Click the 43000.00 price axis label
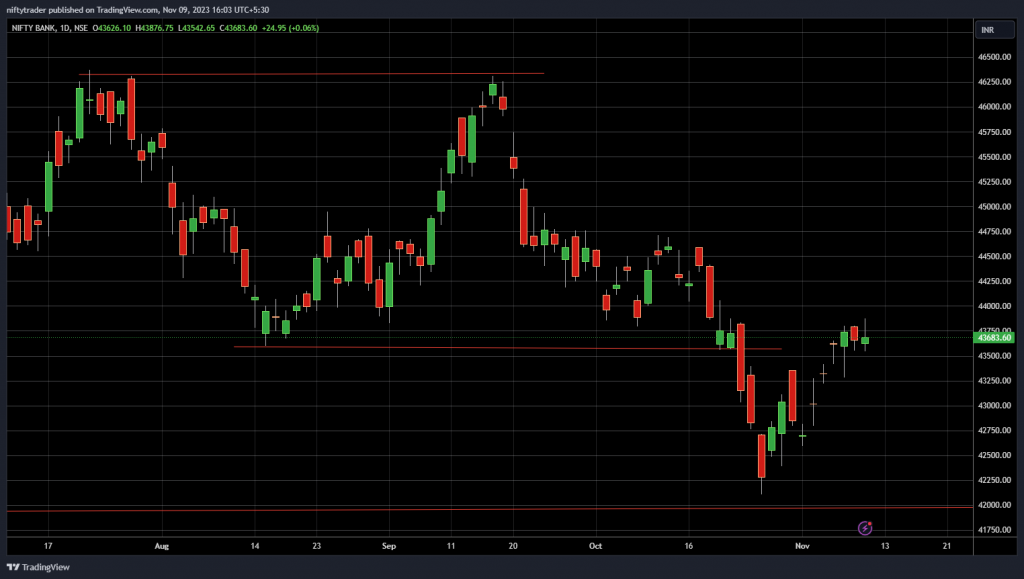 click(x=994, y=405)
